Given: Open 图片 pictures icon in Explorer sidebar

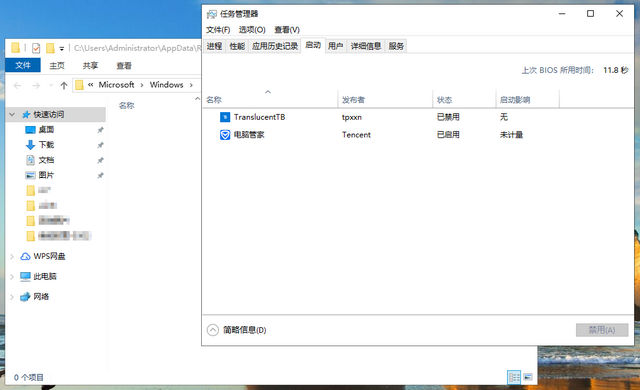Looking at the screenshot, I should coord(30,175).
